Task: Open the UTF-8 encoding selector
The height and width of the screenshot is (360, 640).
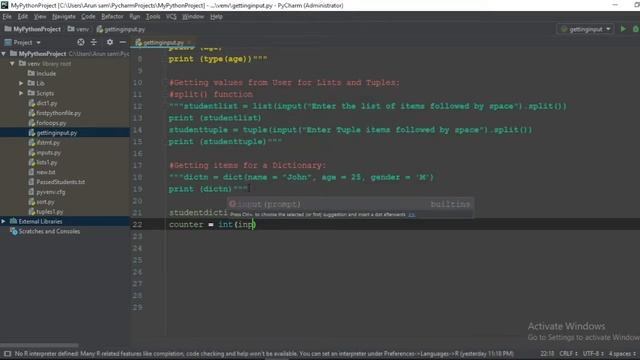Action: coord(593,353)
